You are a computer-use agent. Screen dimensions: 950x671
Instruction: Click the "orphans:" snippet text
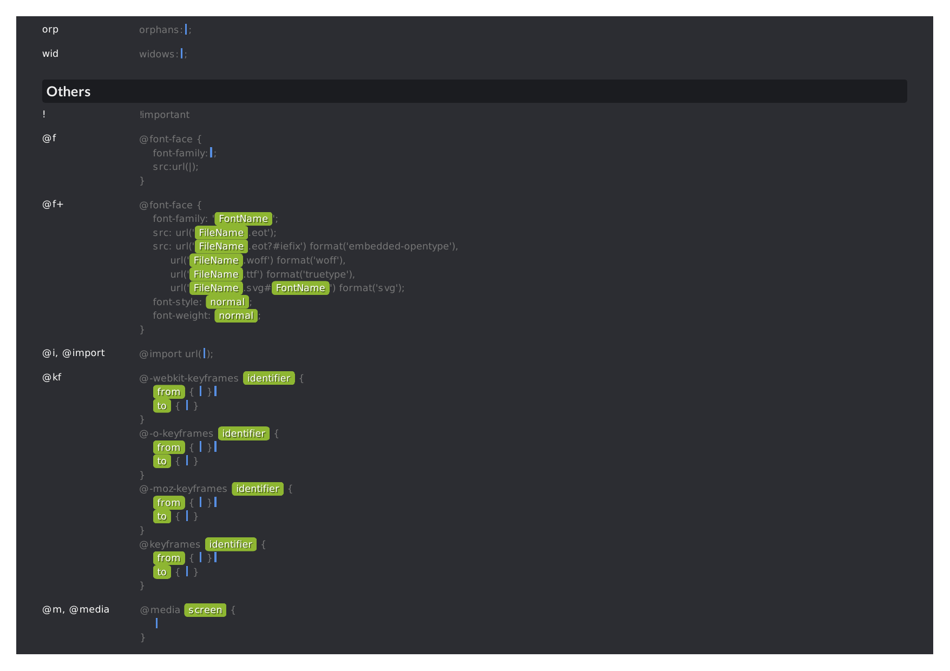(x=161, y=30)
